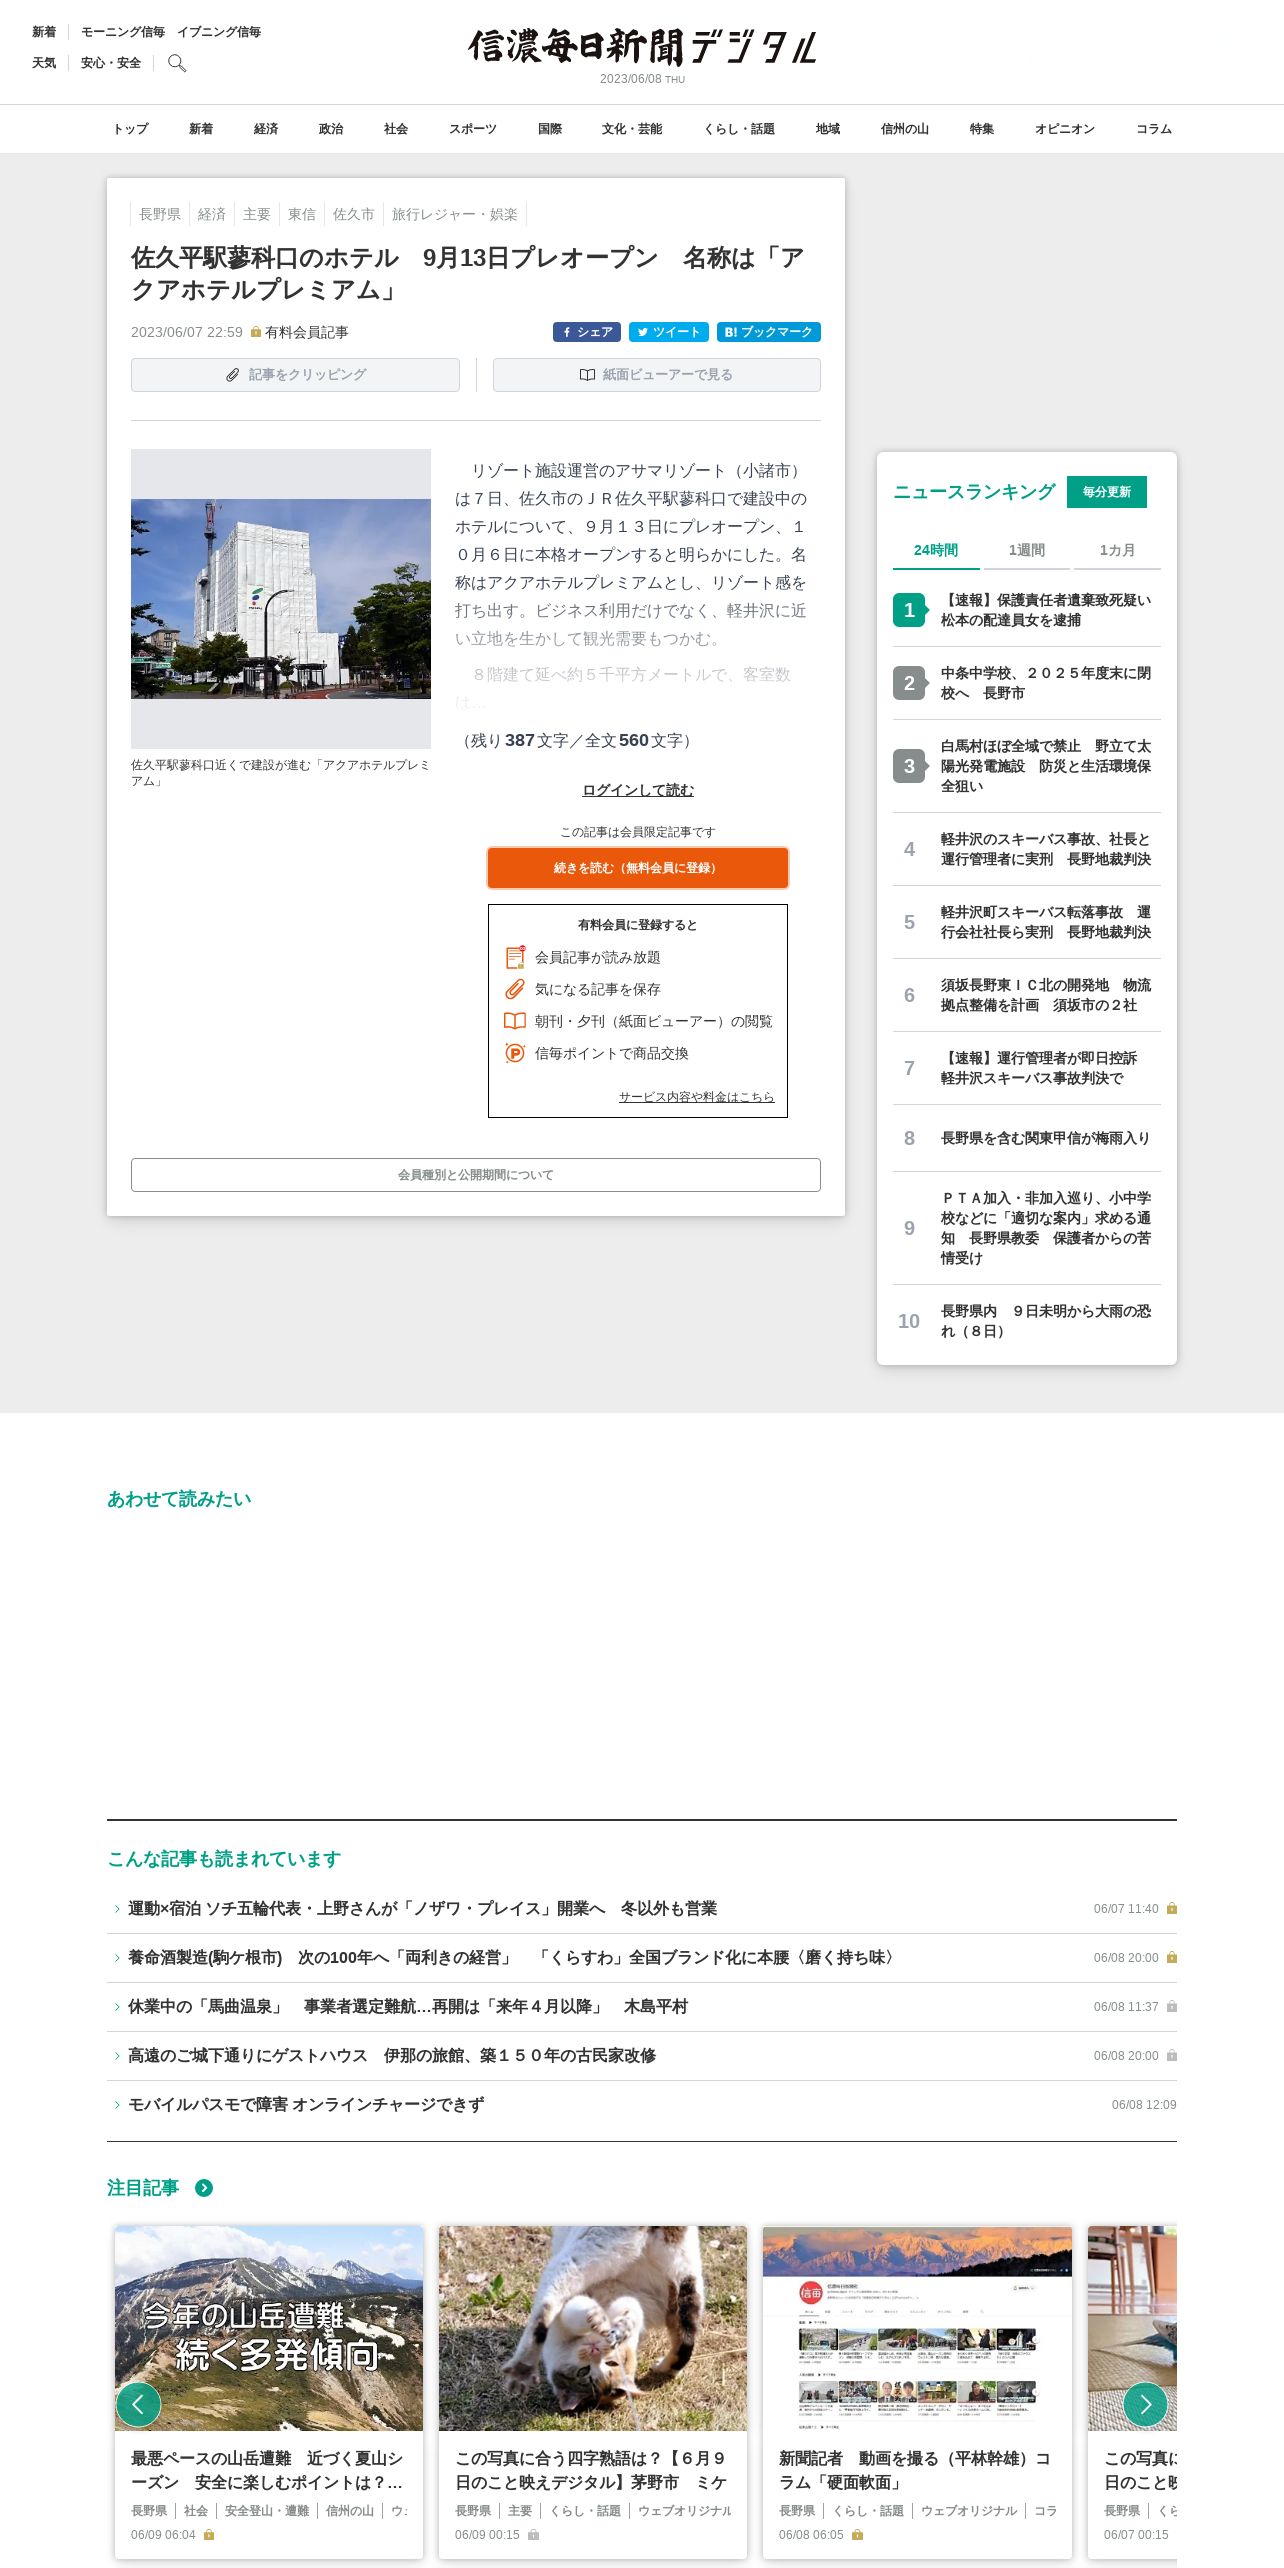Open the mountain accident 今年の山岳遭難 card image
Viewport: 1284px width, 2568px height.
(269, 2328)
